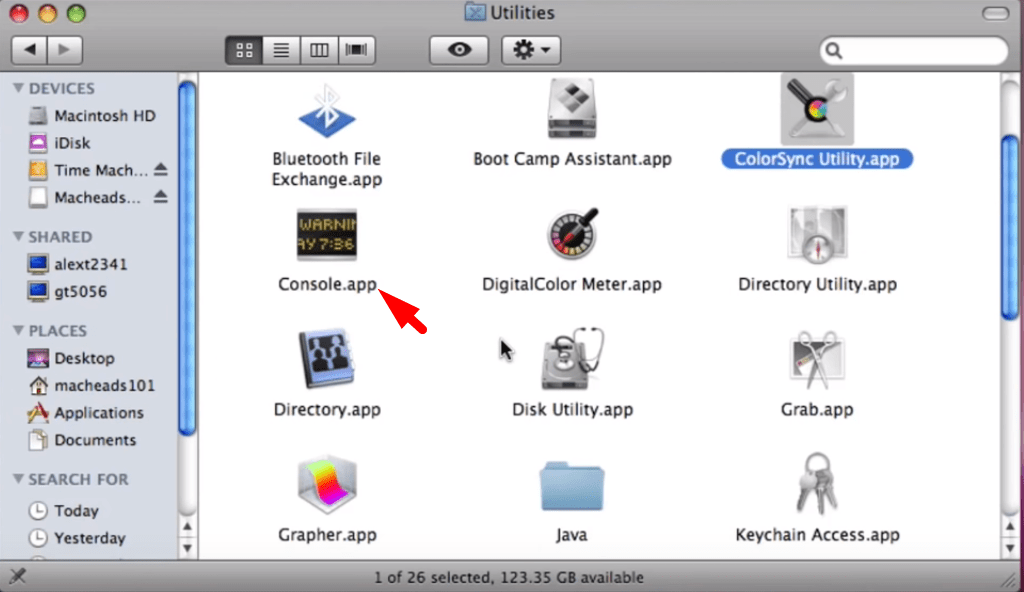1024x592 pixels.
Task: Click the Boot Camp Assistant.app file name
Action: coord(572,159)
